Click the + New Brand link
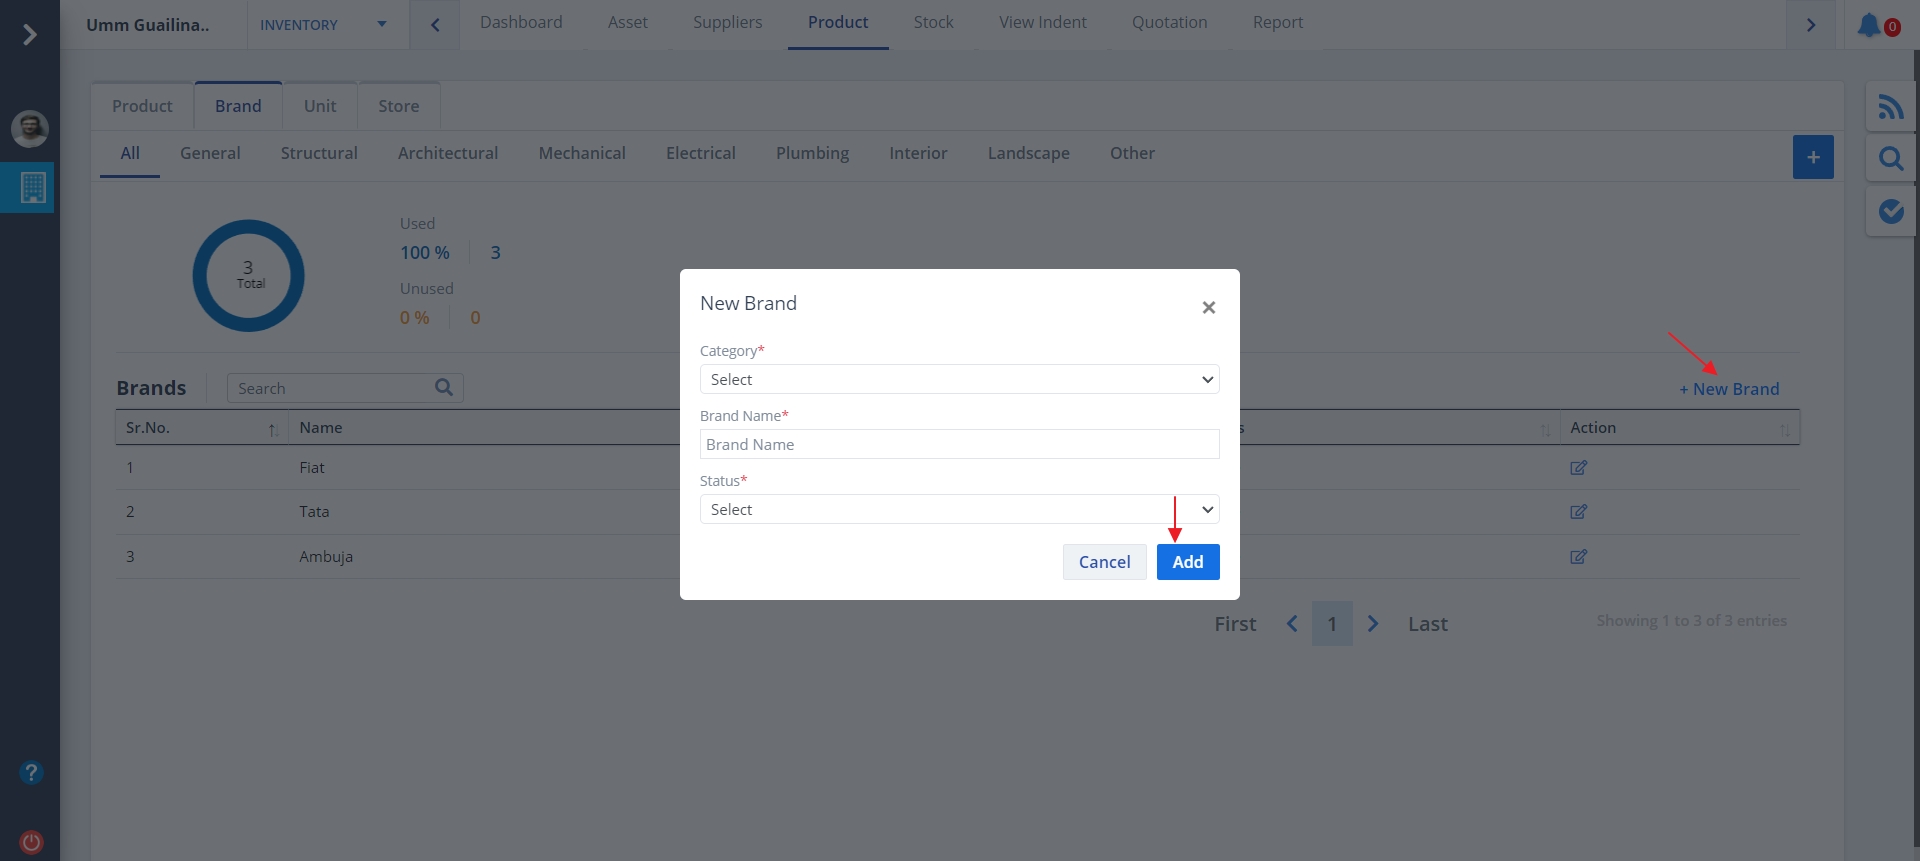The width and height of the screenshot is (1920, 861). coord(1729,389)
